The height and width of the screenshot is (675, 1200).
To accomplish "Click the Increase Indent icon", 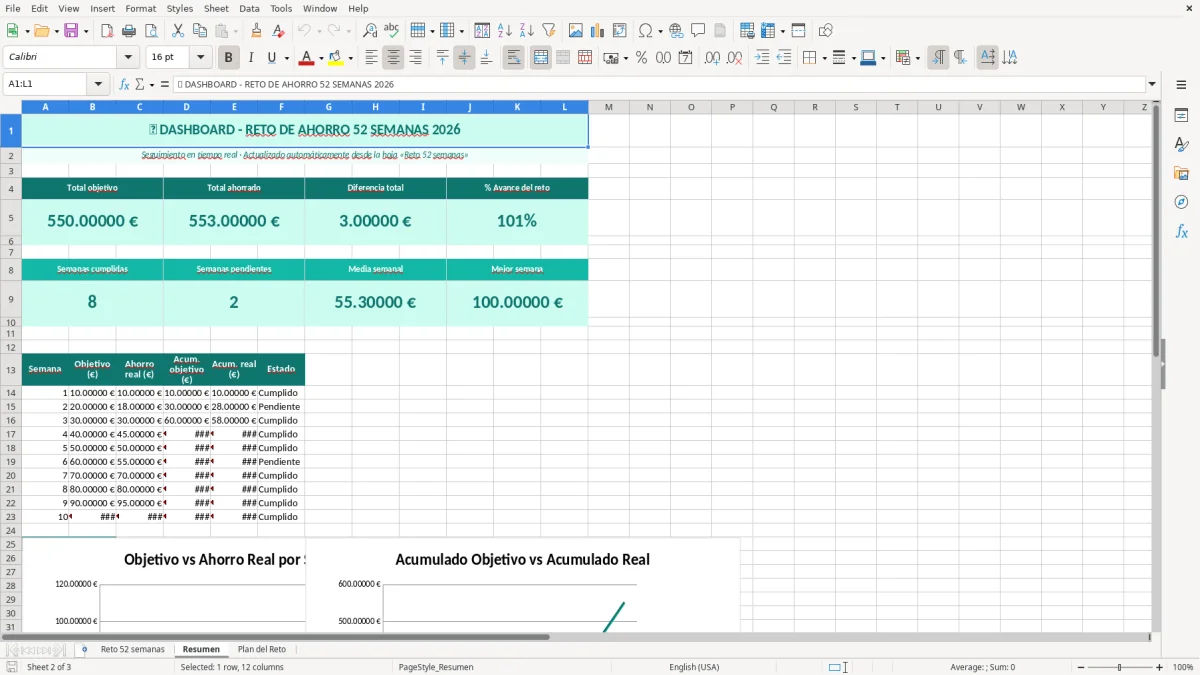I will [x=762, y=58].
